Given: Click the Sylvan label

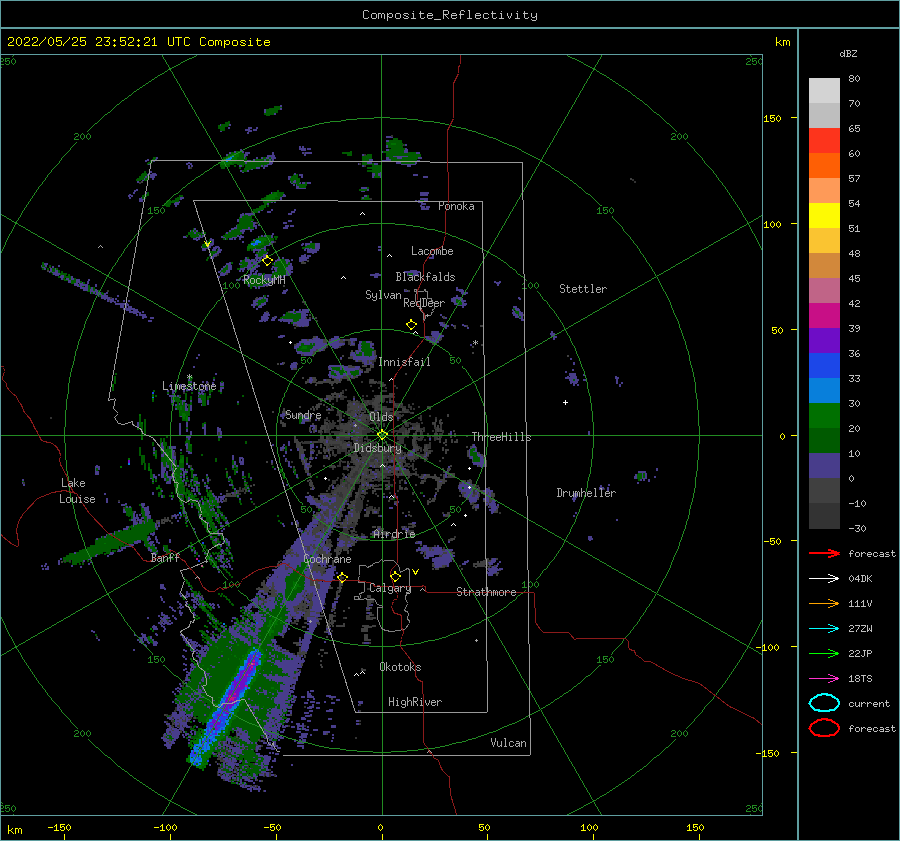Looking at the screenshot, I should (x=383, y=296).
